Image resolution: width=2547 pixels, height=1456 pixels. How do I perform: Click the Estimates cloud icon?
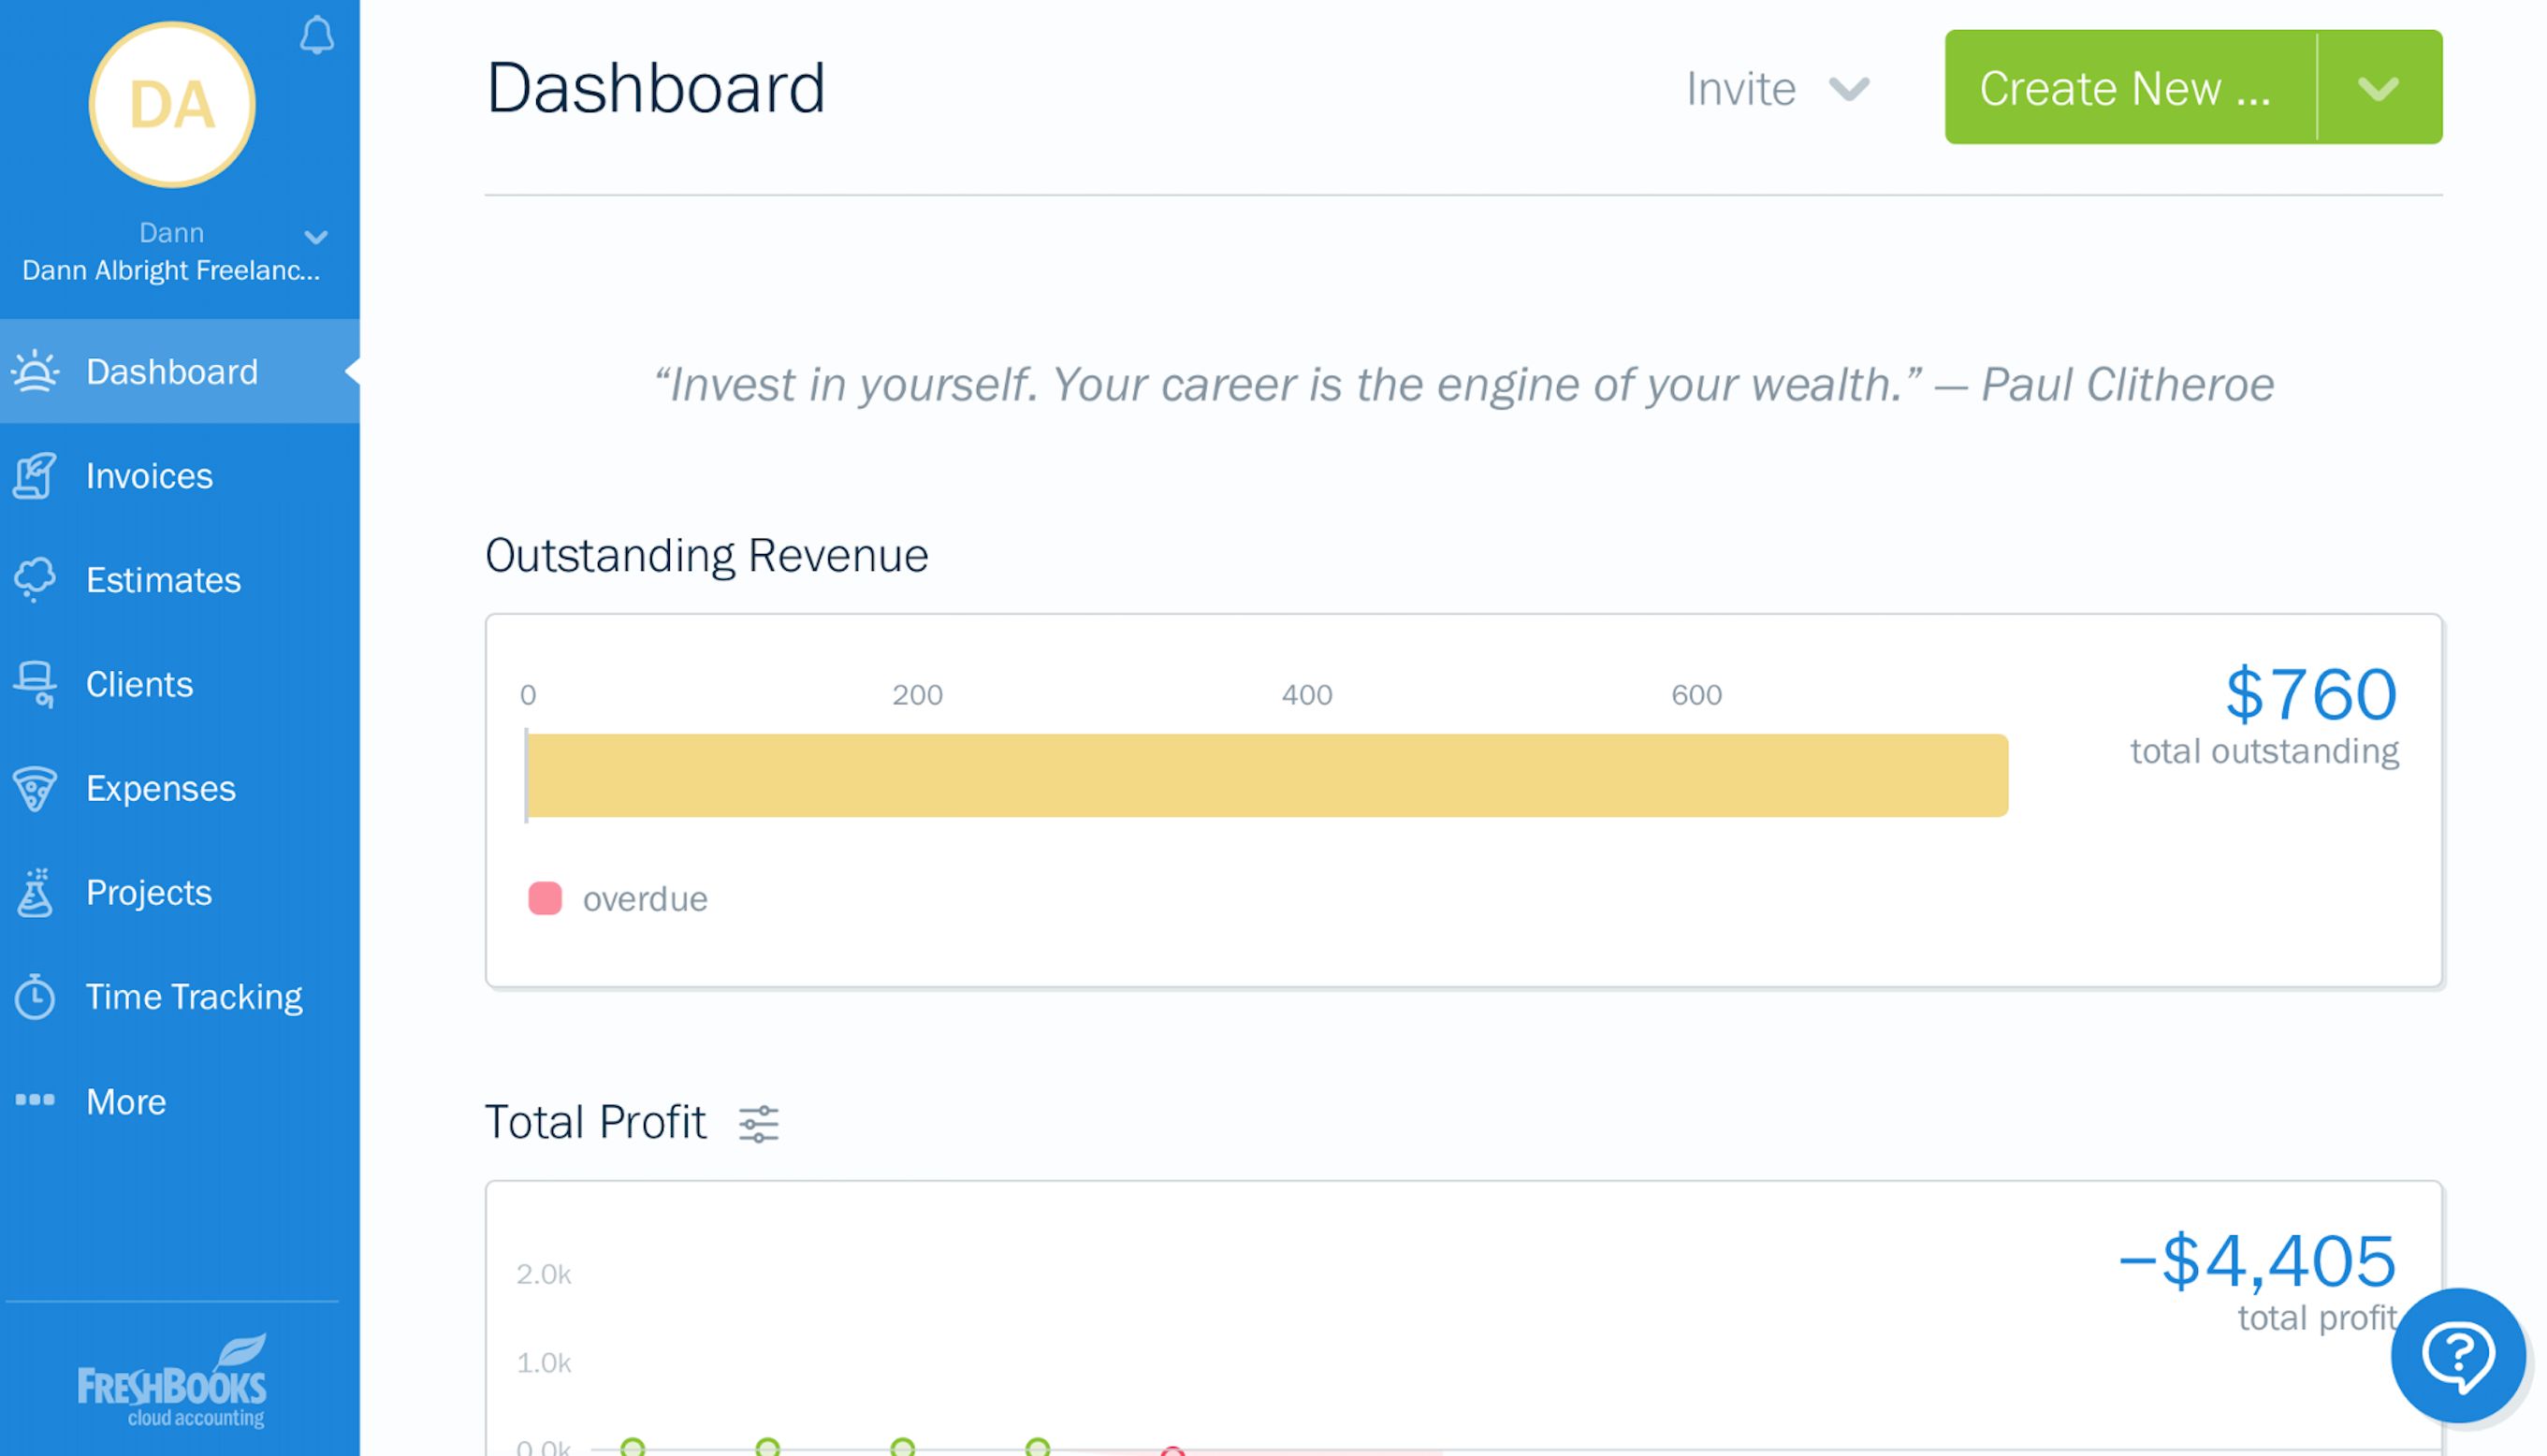click(x=35, y=579)
